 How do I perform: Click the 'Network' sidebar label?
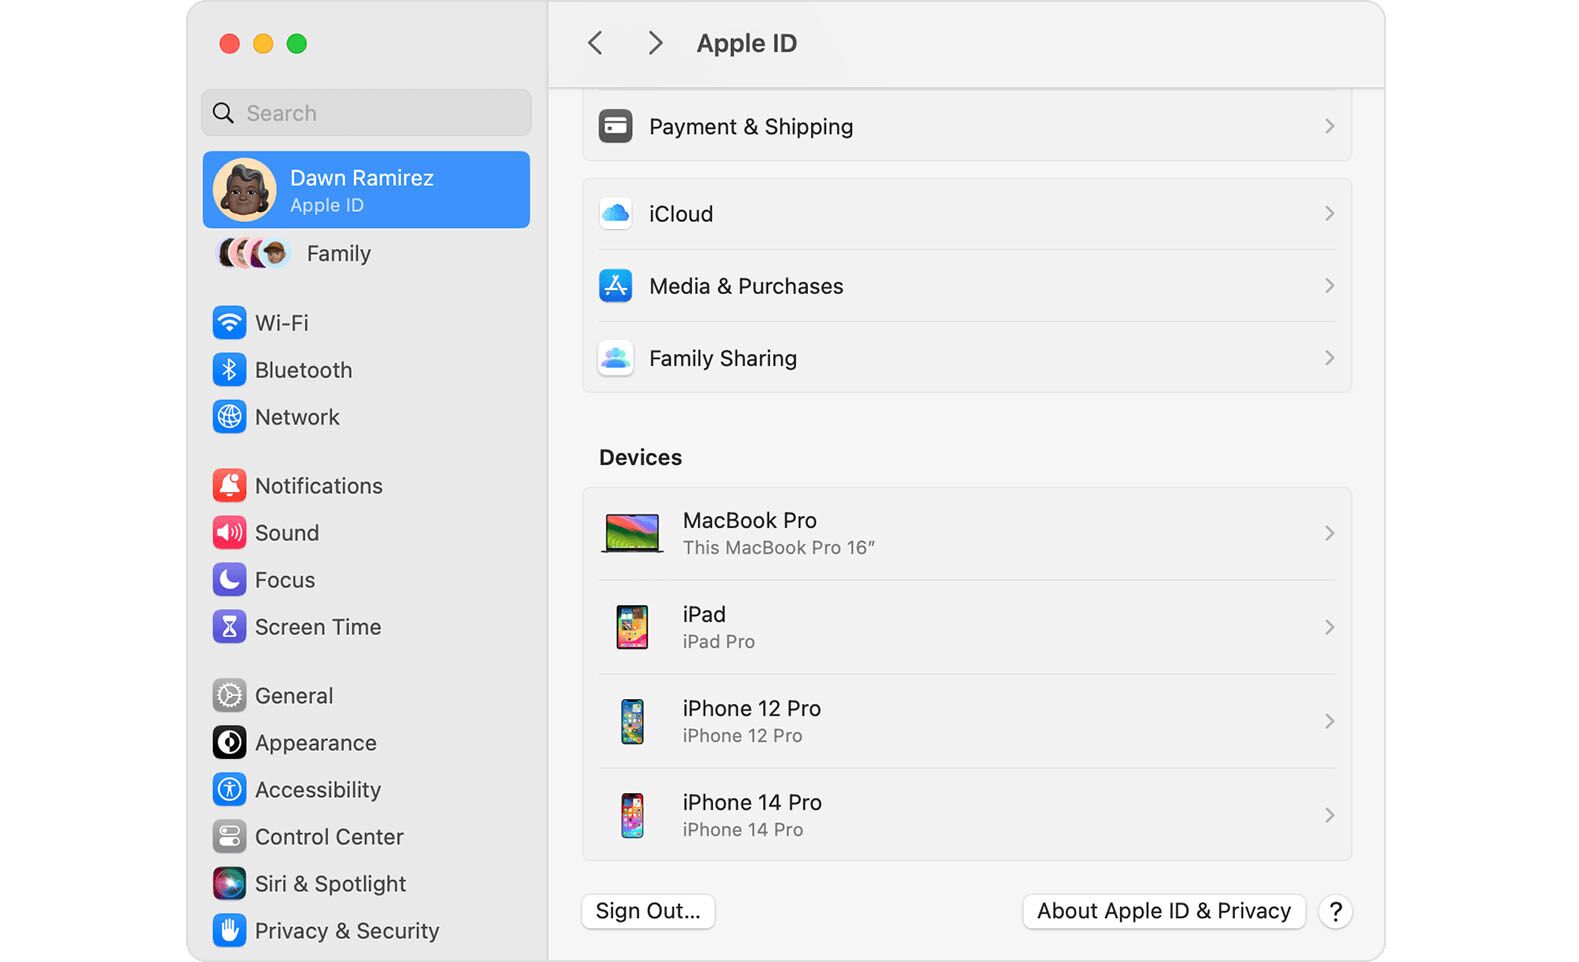(297, 417)
